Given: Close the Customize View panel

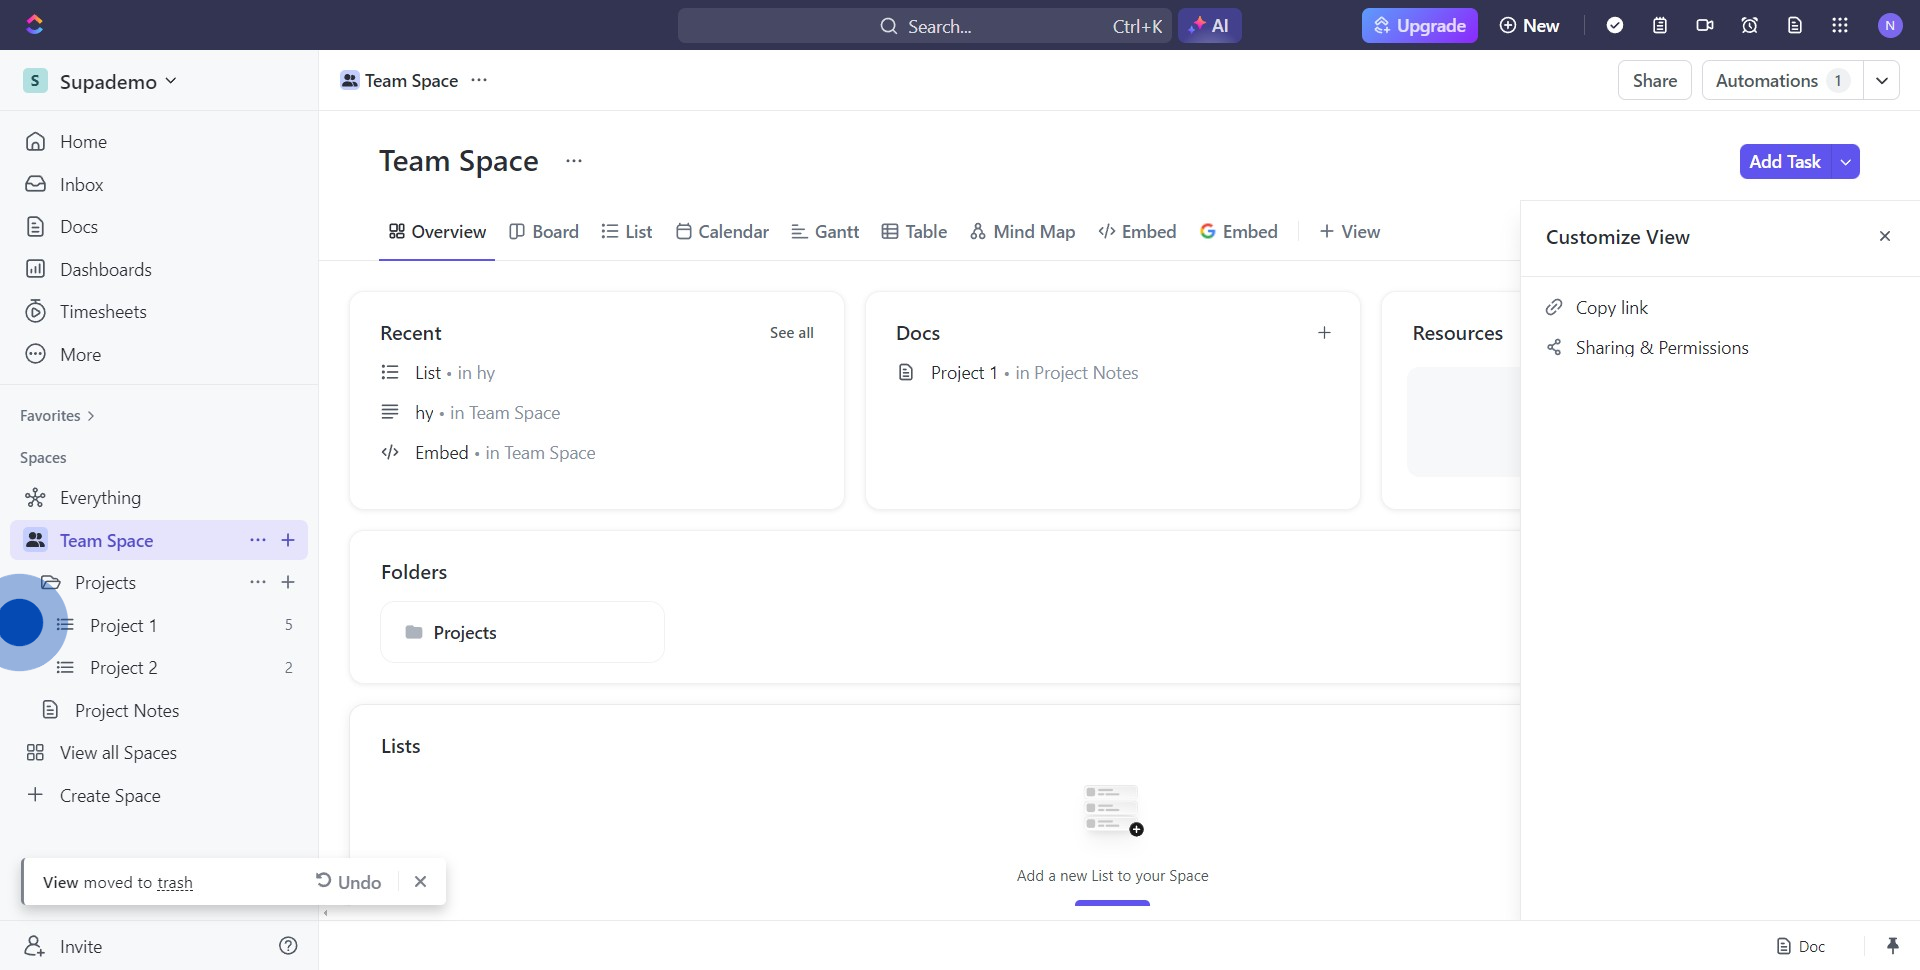Looking at the screenshot, I should coord(1885,237).
